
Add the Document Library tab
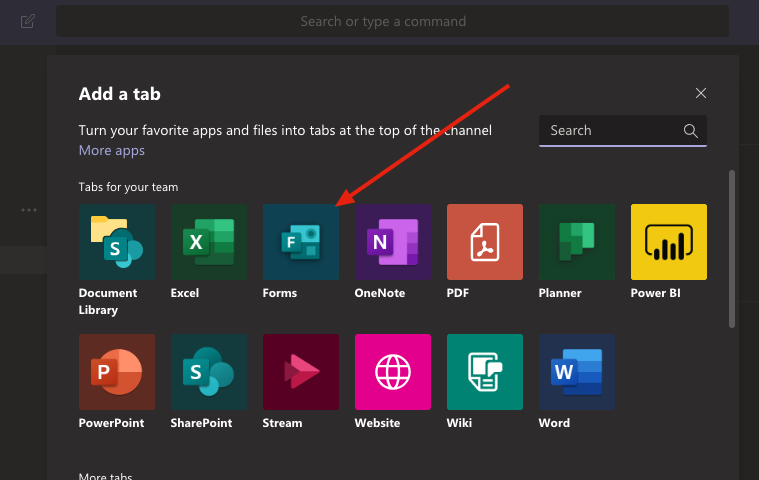[x=117, y=241]
